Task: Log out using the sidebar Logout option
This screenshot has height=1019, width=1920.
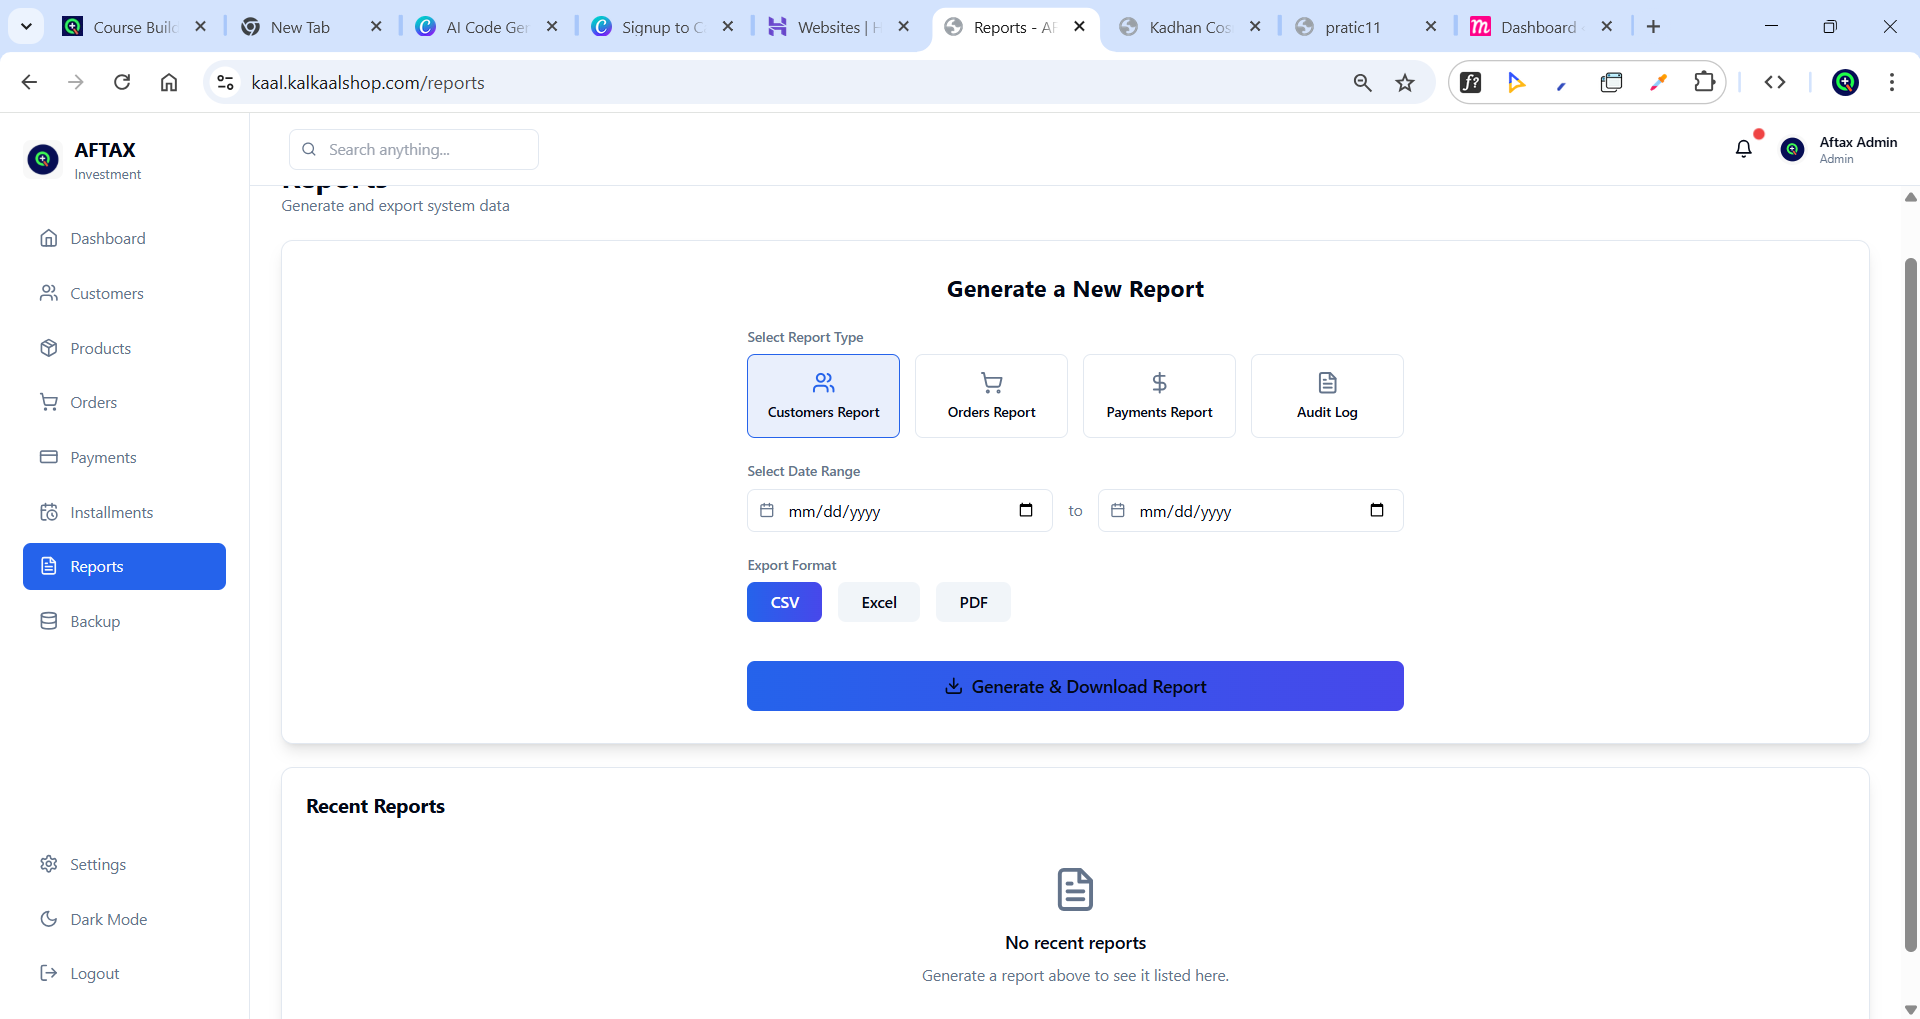Action: [95, 972]
